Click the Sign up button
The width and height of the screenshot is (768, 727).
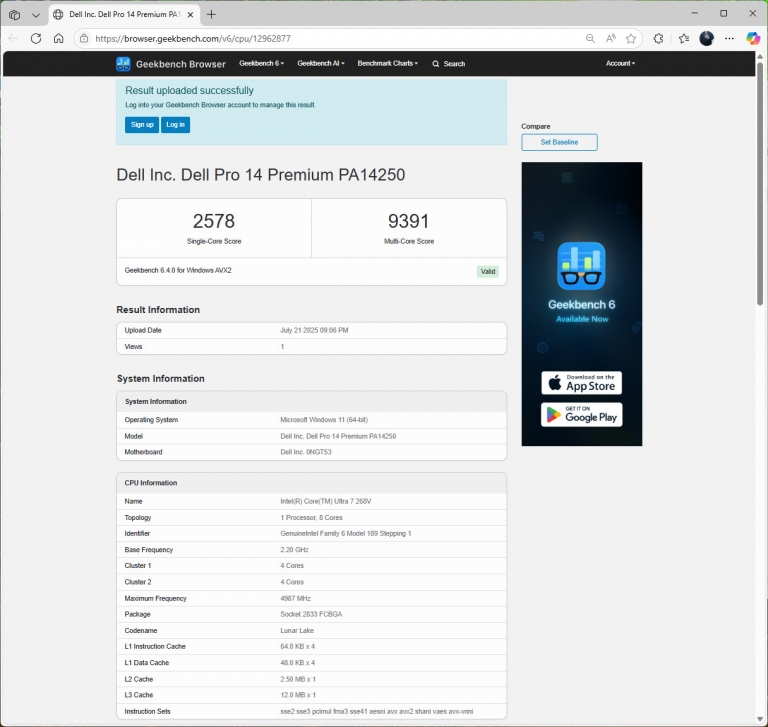point(142,125)
